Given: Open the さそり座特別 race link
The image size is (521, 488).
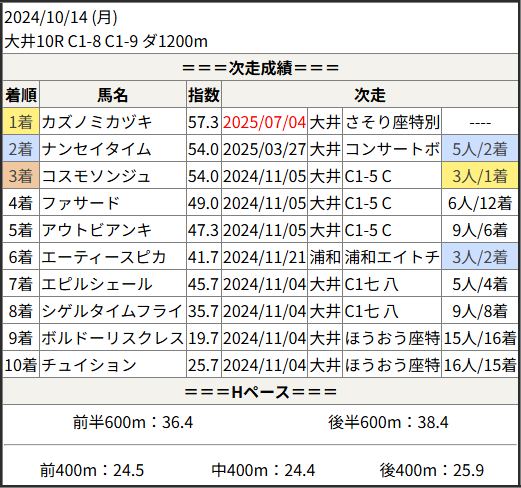Looking at the screenshot, I should 392,122.
